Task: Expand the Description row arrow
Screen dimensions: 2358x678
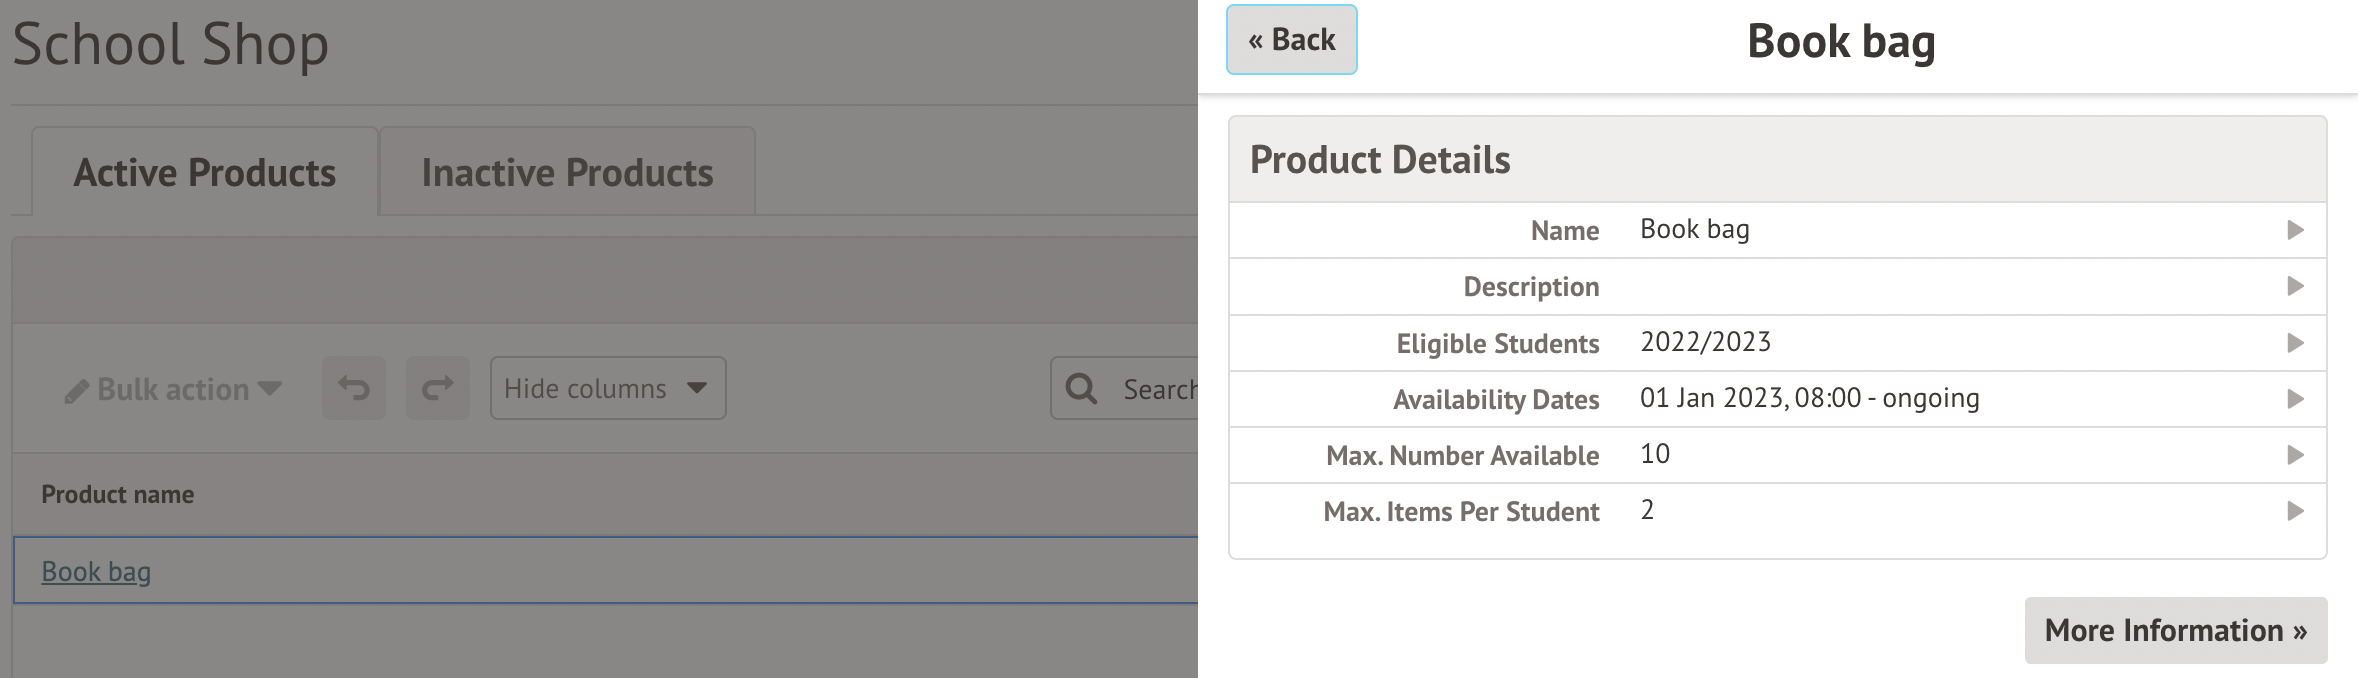Action: tap(2295, 286)
